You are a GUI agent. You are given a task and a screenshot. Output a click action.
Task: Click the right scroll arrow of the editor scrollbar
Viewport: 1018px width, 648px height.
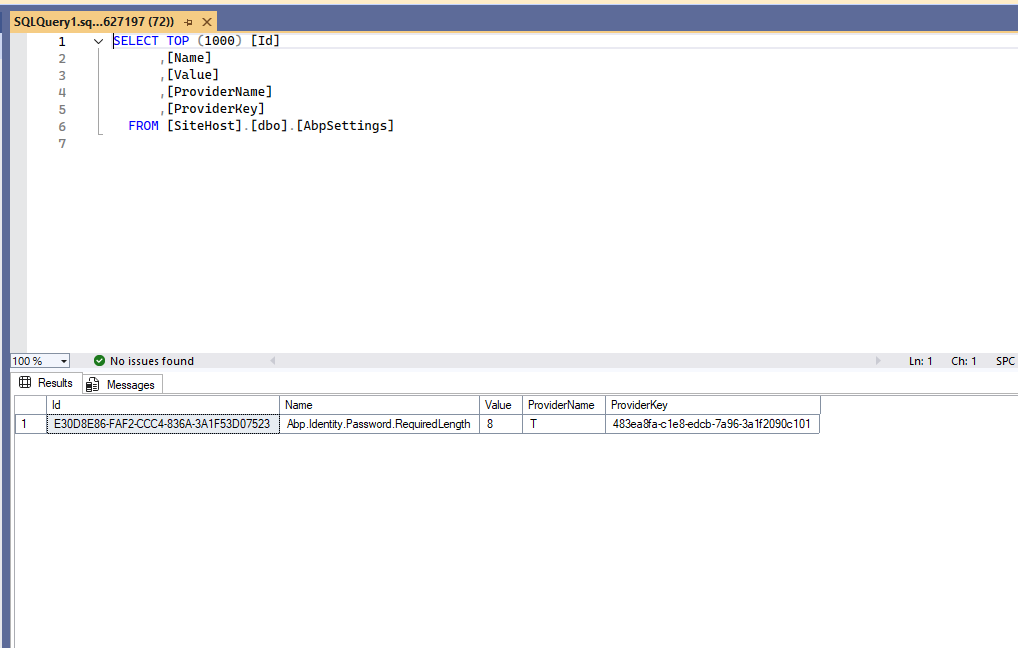pos(878,361)
